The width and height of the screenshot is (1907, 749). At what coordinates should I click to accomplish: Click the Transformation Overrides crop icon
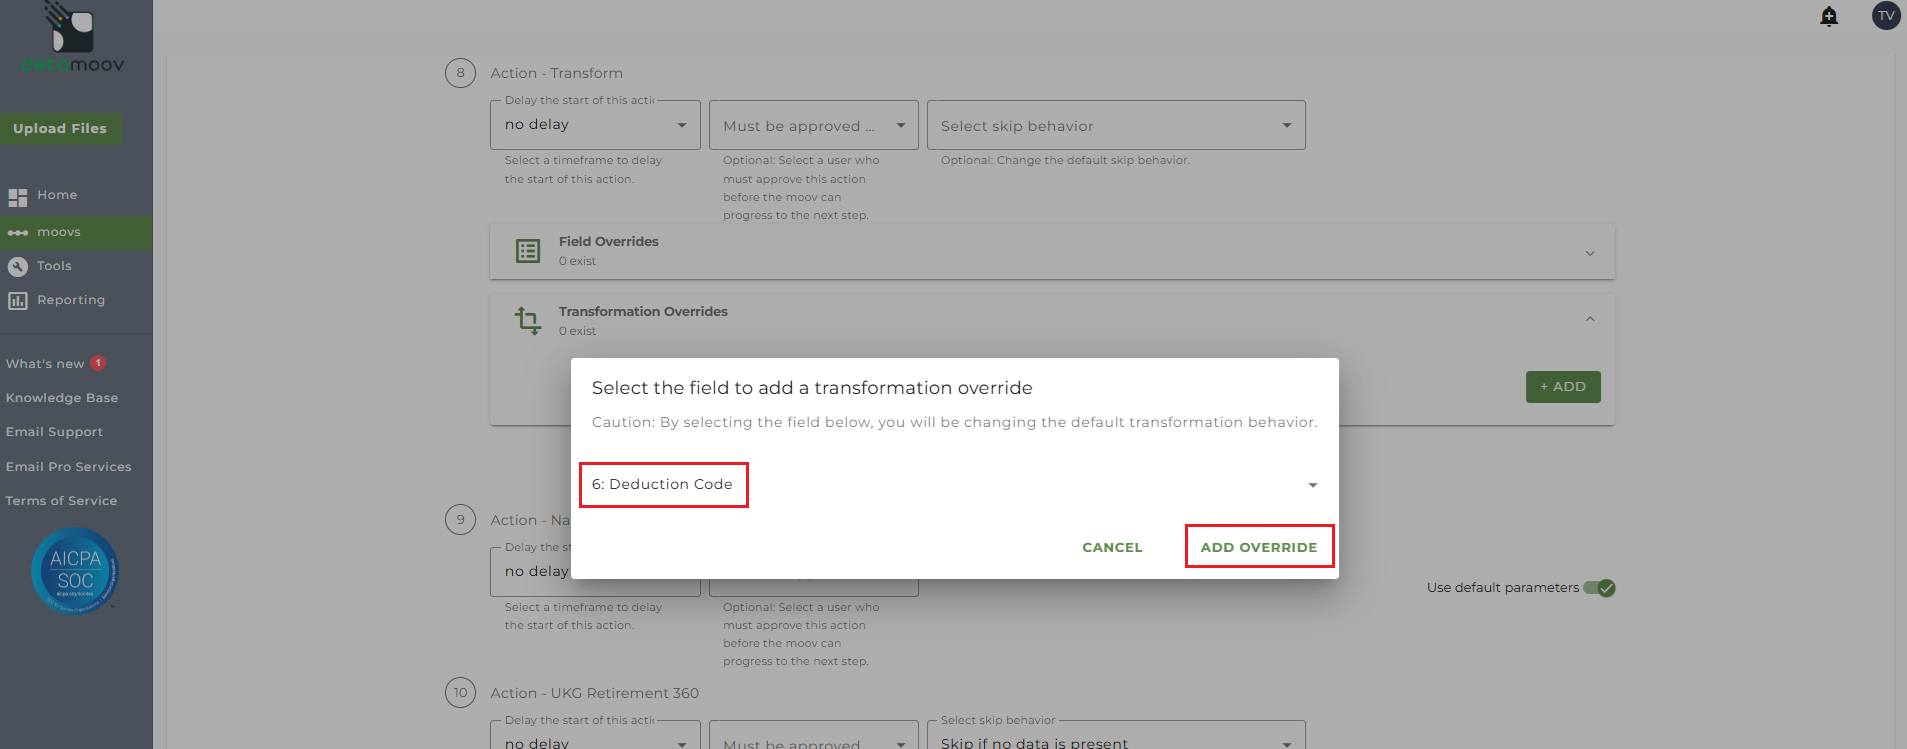528,321
